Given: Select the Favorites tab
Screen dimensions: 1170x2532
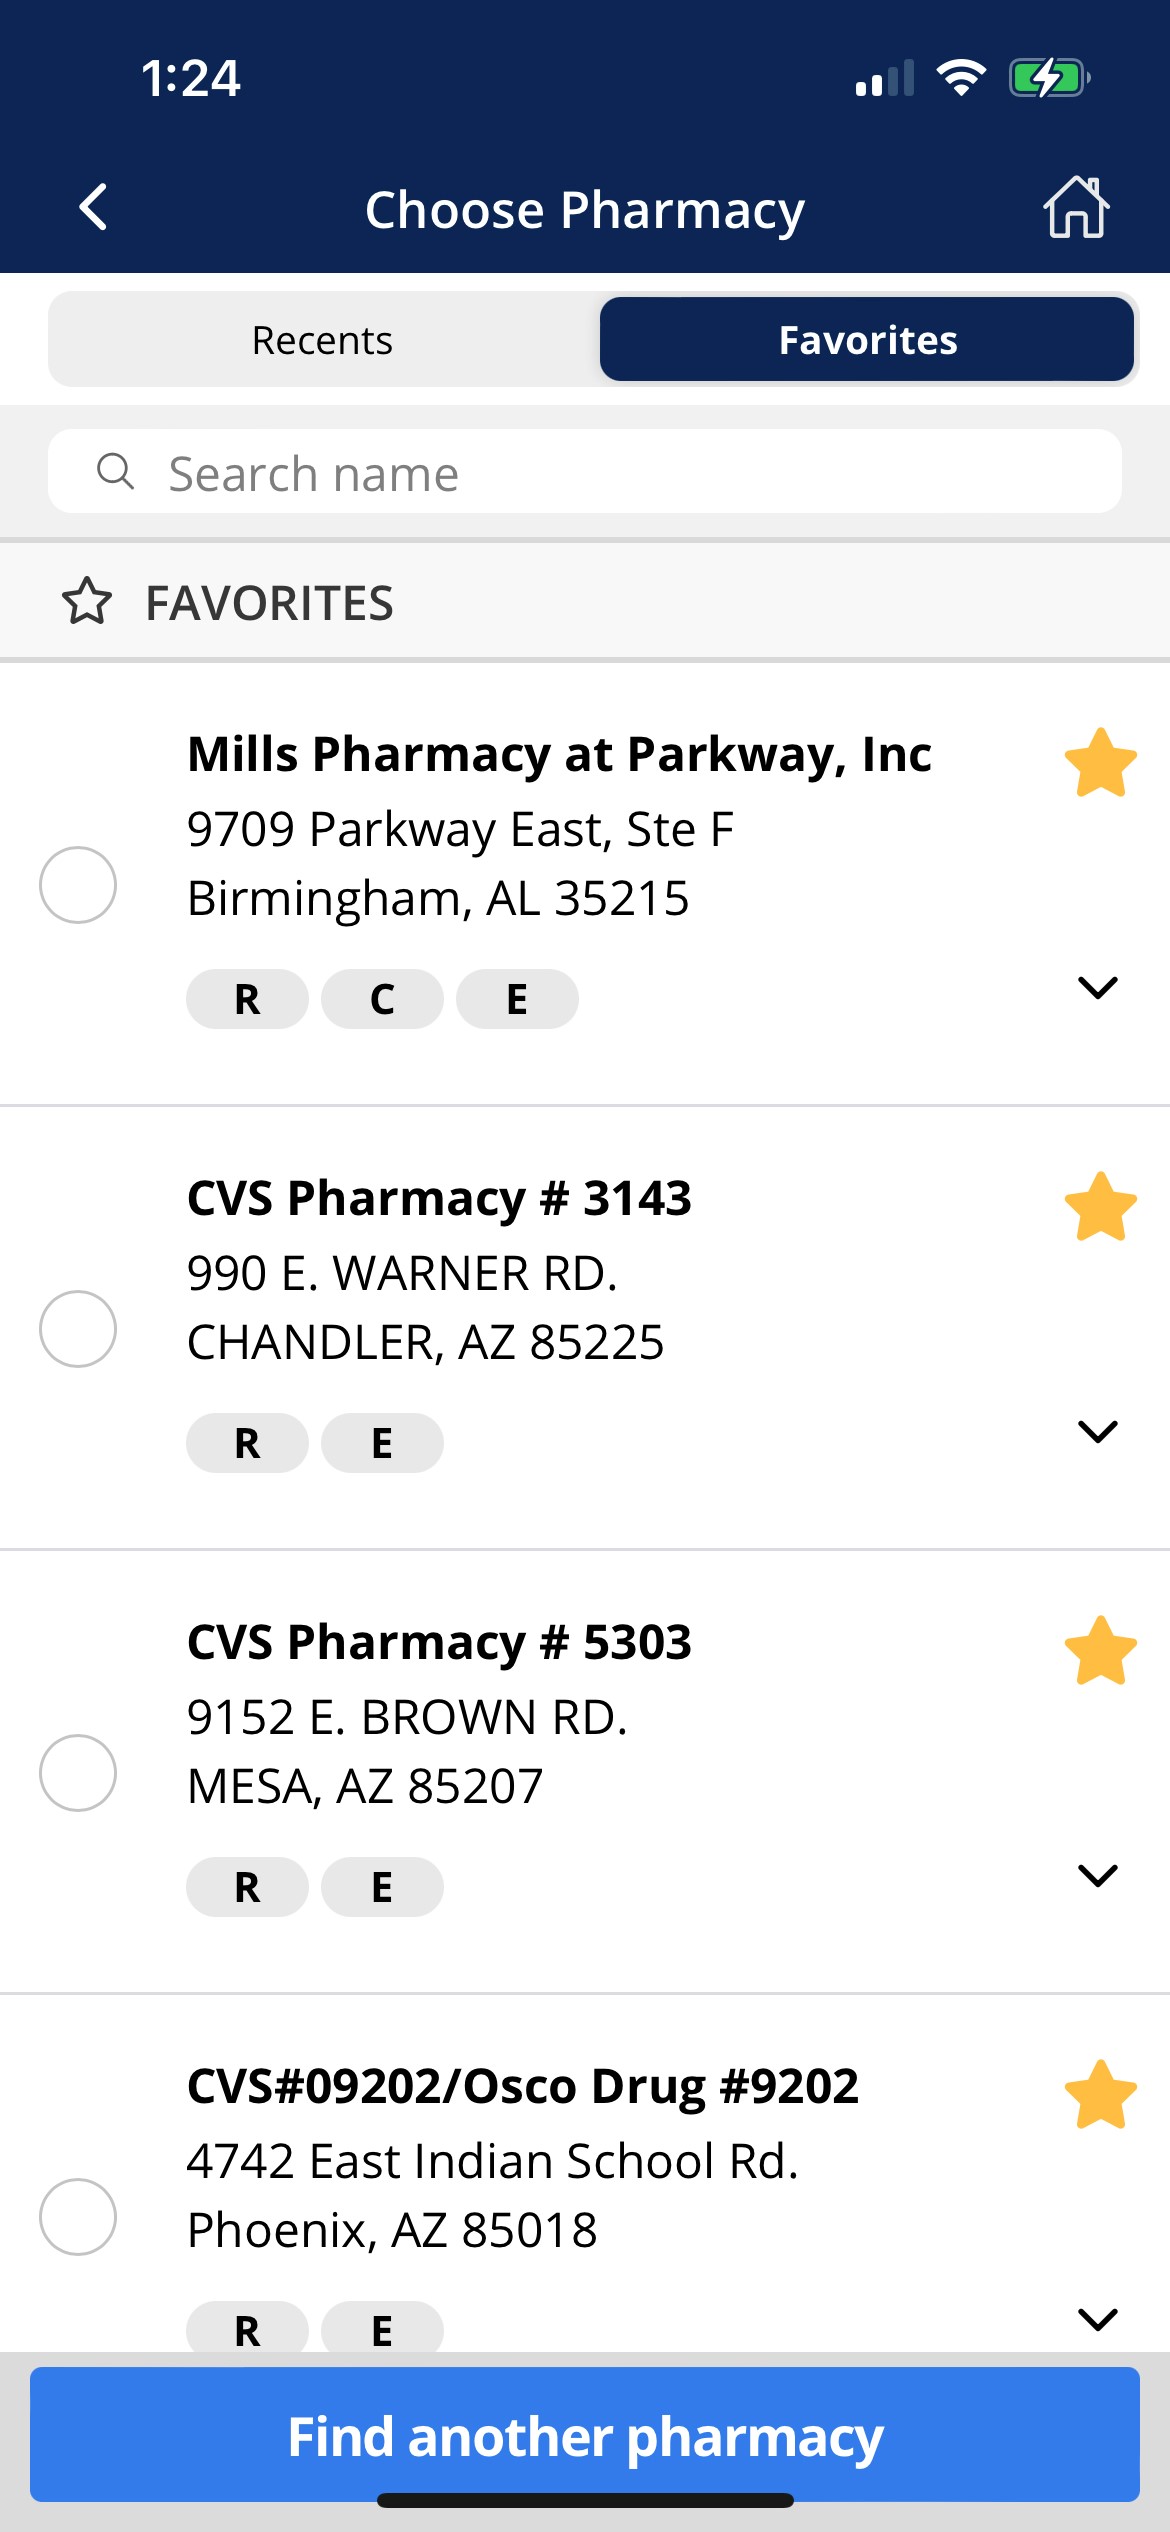Looking at the screenshot, I should tap(867, 340).
